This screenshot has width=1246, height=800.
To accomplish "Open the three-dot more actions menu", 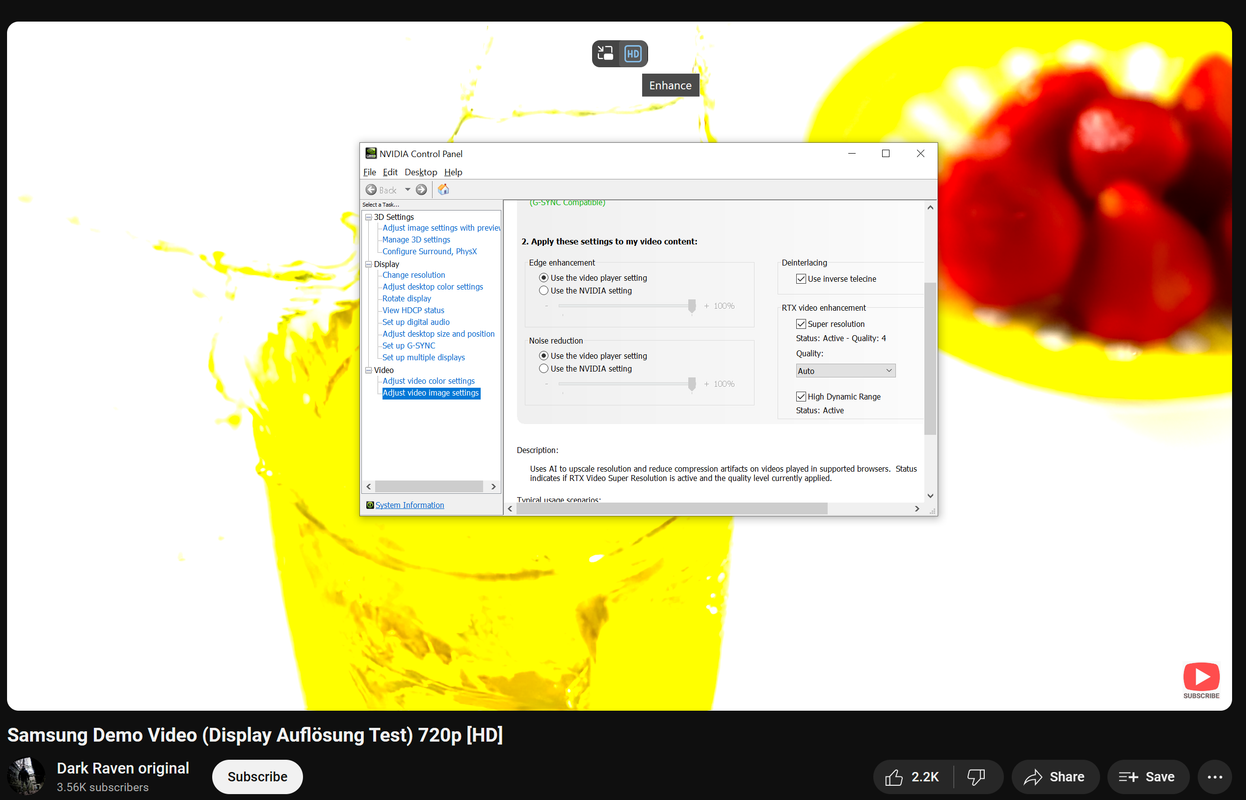I will pyautogui.click(x=1215, y=777).
